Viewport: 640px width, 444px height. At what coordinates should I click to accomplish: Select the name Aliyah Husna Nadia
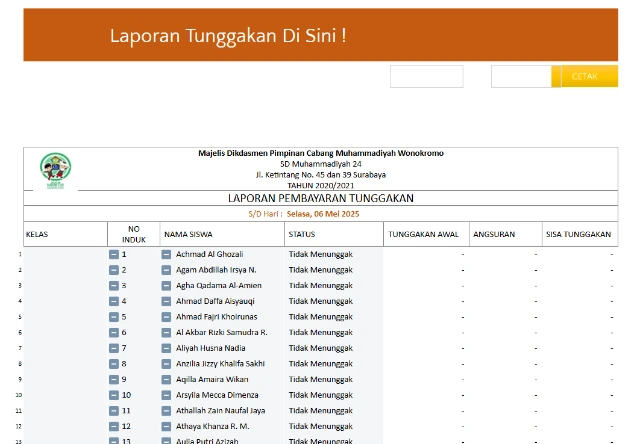(211, 349)
